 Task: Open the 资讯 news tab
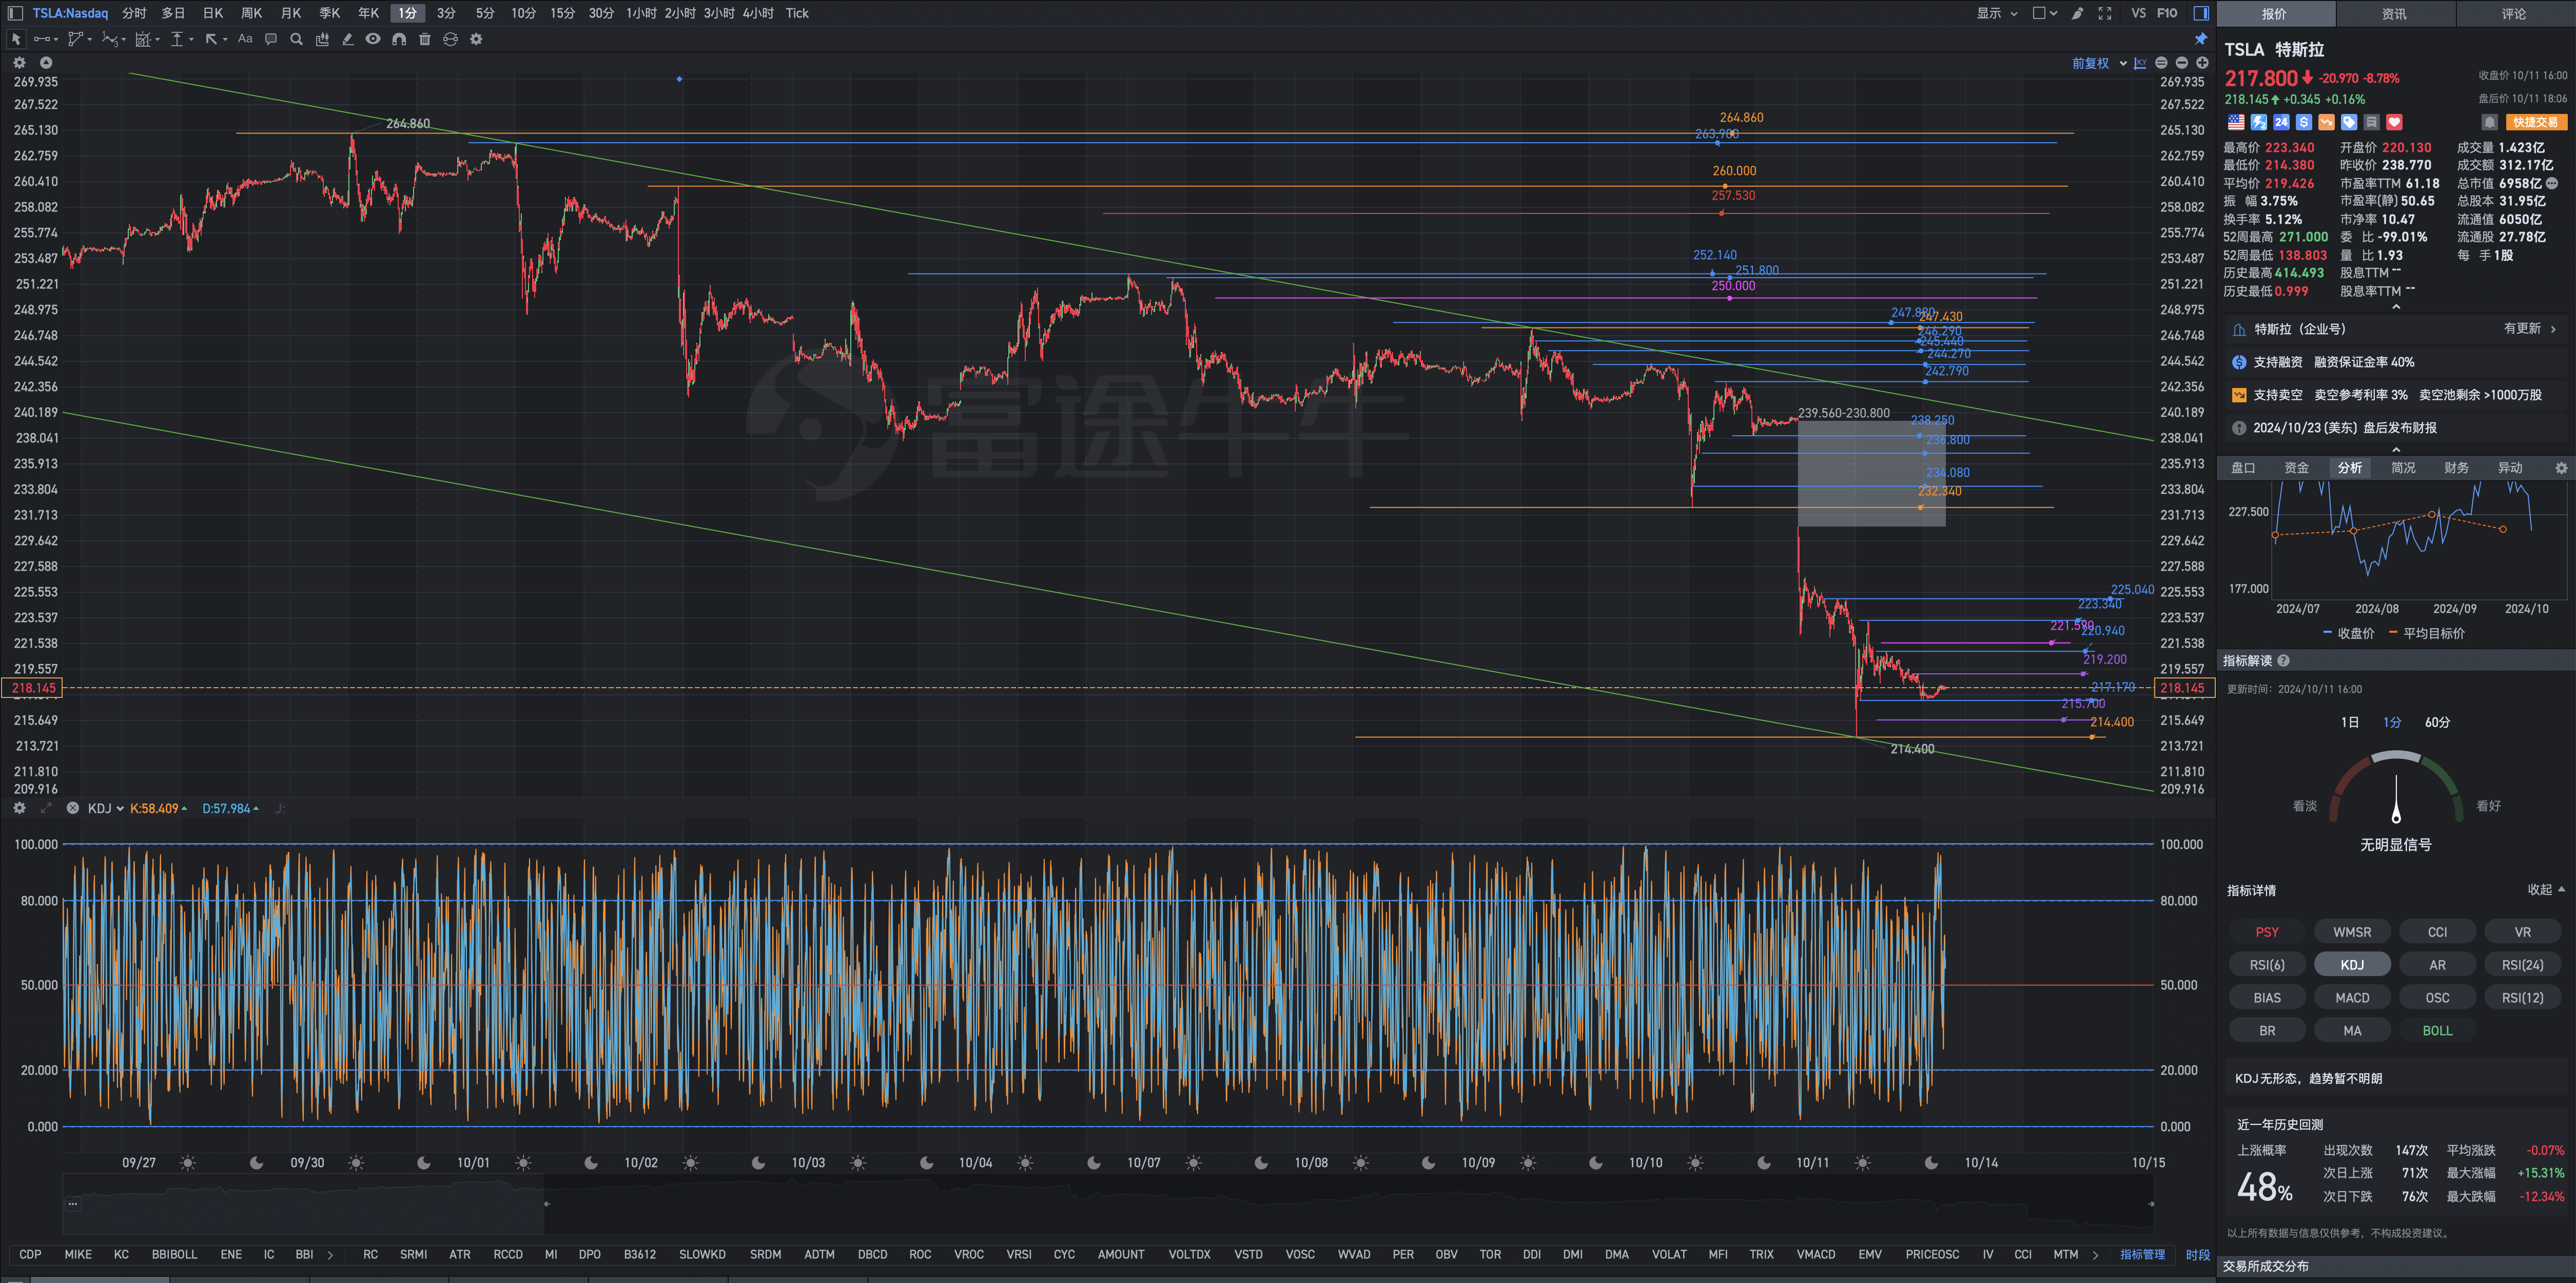(2394, 13)
